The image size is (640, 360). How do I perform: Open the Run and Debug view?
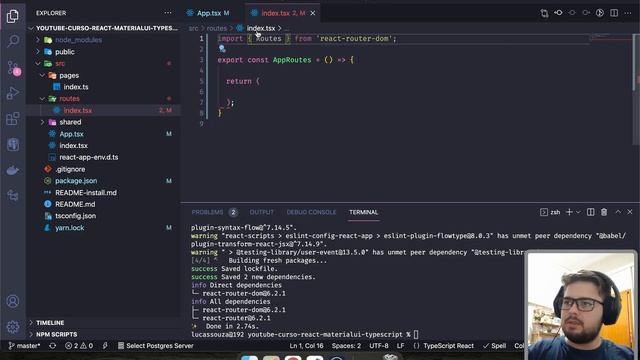[x=13, y=93]
